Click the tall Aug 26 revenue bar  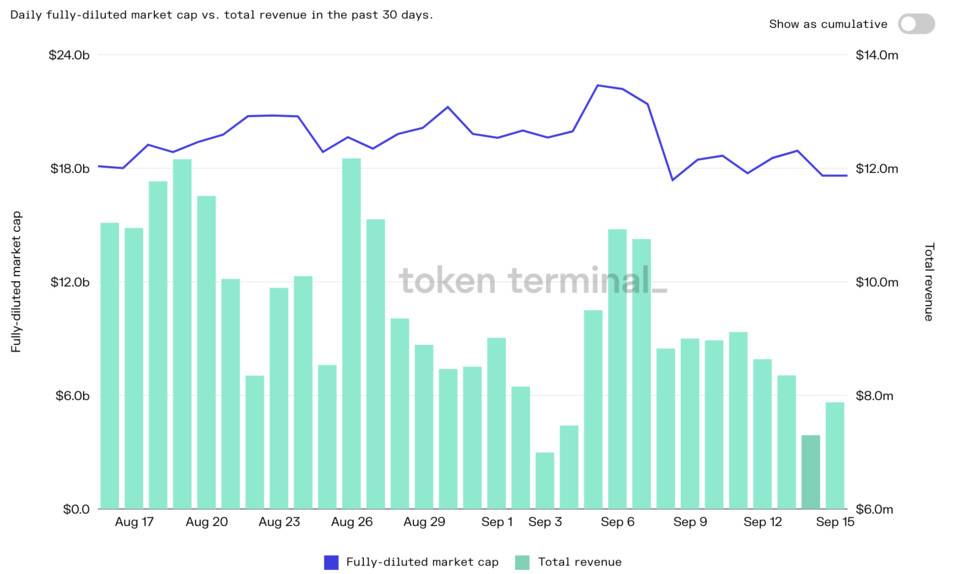point(351,333)
